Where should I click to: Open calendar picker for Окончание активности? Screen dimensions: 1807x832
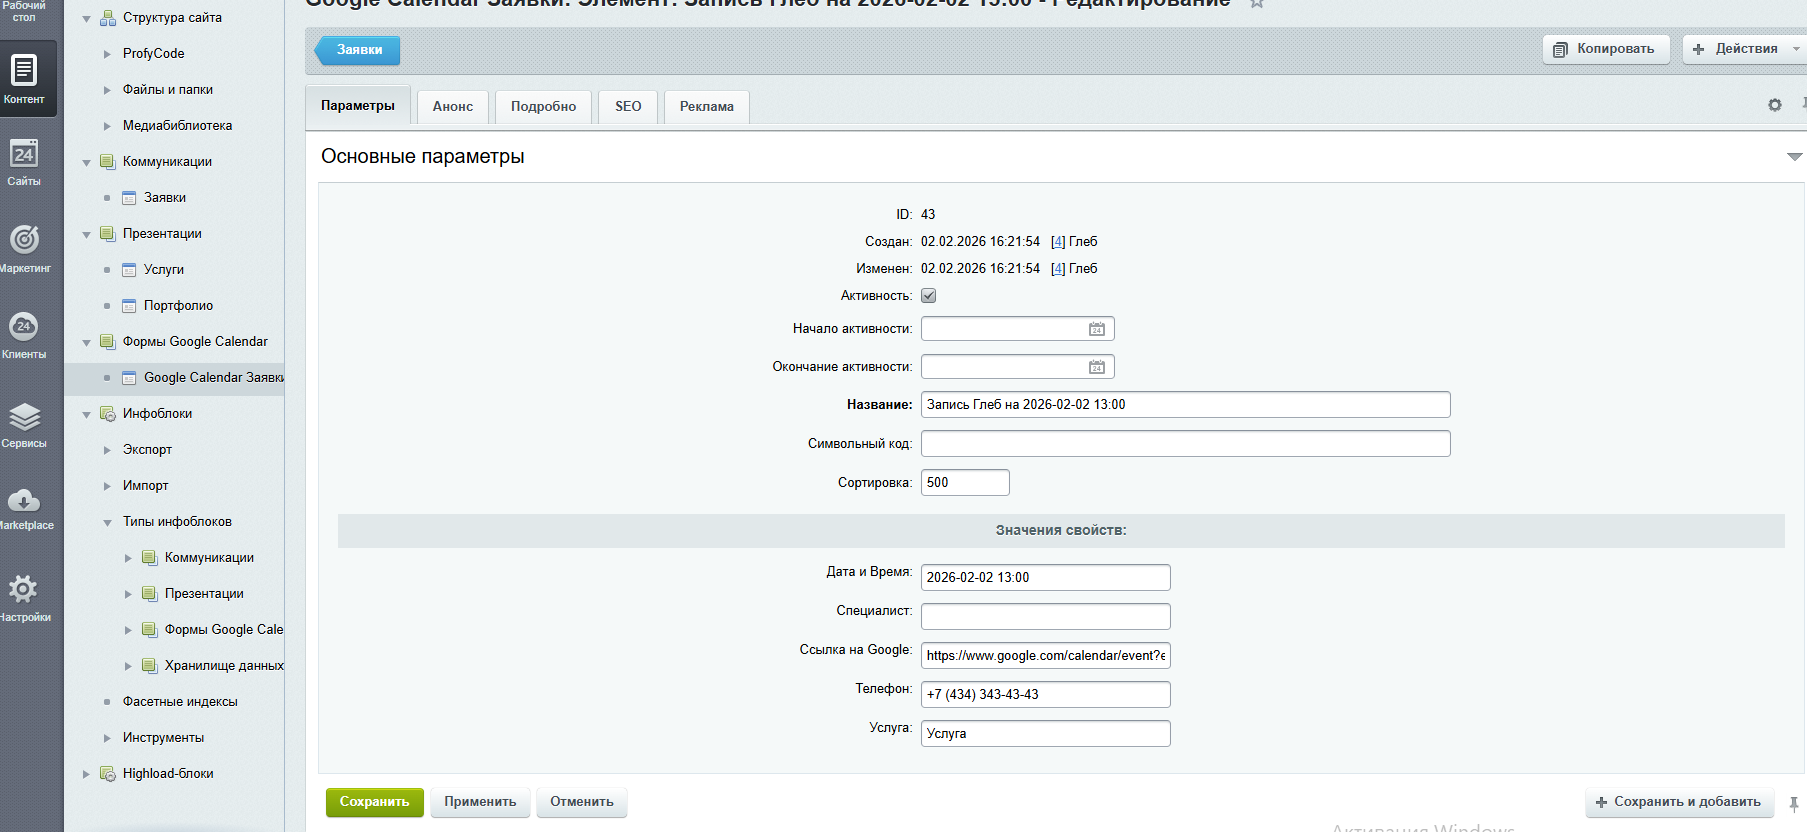[x=1097, y=367]
